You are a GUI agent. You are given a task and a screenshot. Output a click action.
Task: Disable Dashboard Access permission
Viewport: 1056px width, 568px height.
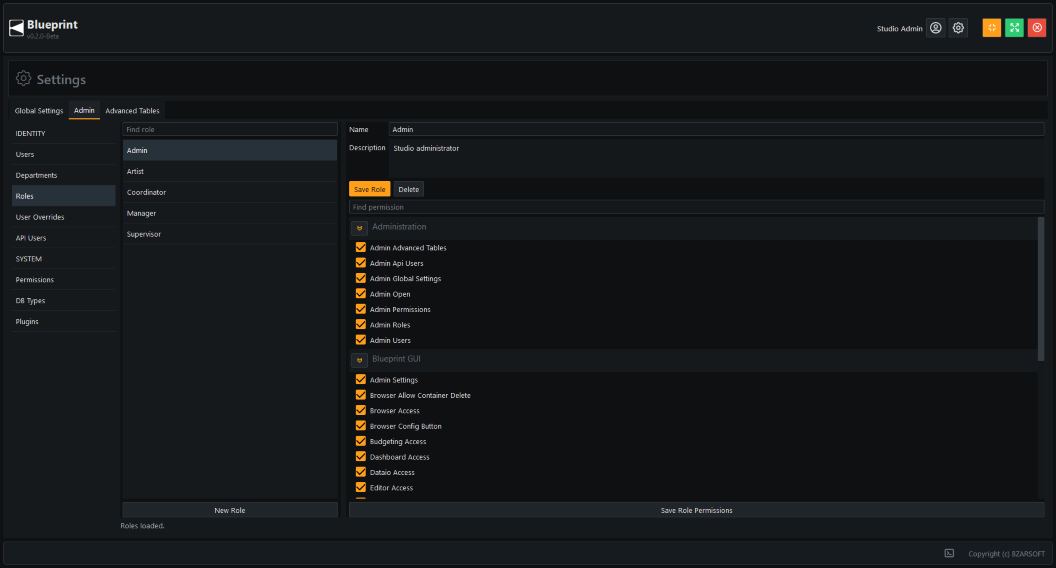tap(361, 457)
